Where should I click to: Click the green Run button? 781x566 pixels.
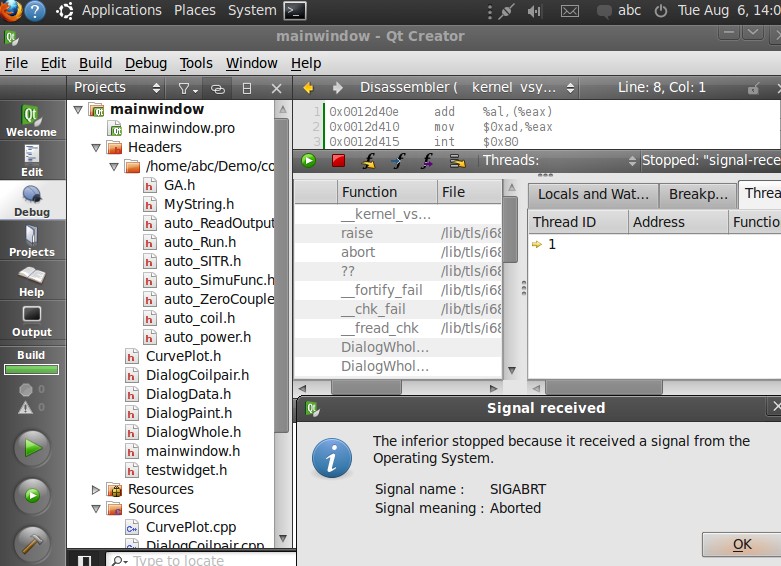32,448
